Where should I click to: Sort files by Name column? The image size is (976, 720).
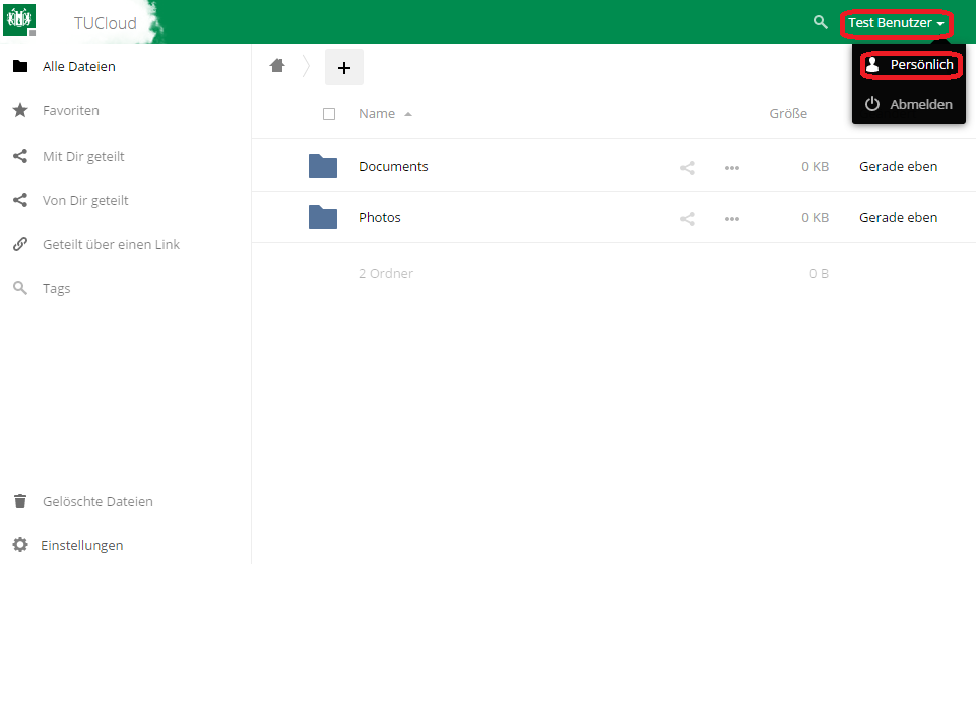(x=377, y=114)
